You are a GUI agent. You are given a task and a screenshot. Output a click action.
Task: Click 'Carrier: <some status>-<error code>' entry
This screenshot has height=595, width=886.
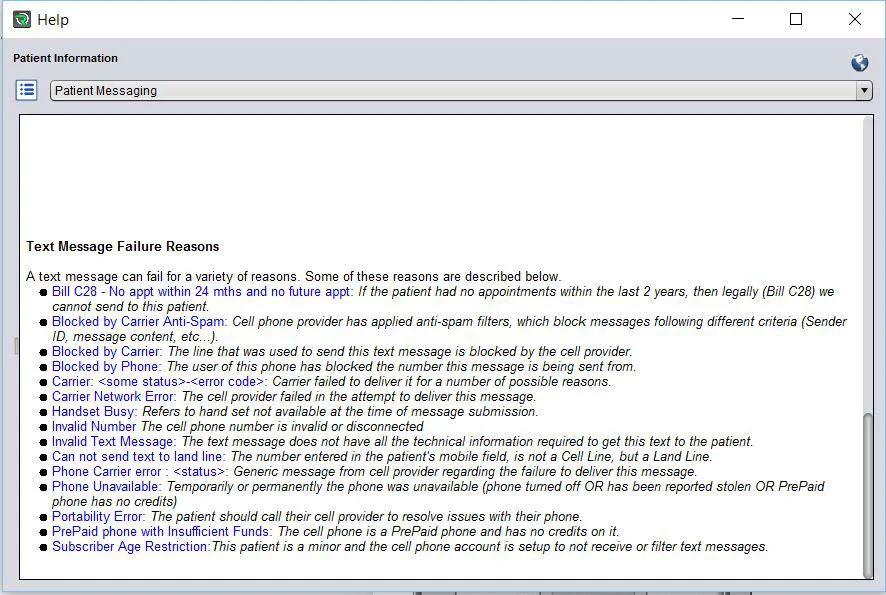pyautogui.click(x=160, y=381)
